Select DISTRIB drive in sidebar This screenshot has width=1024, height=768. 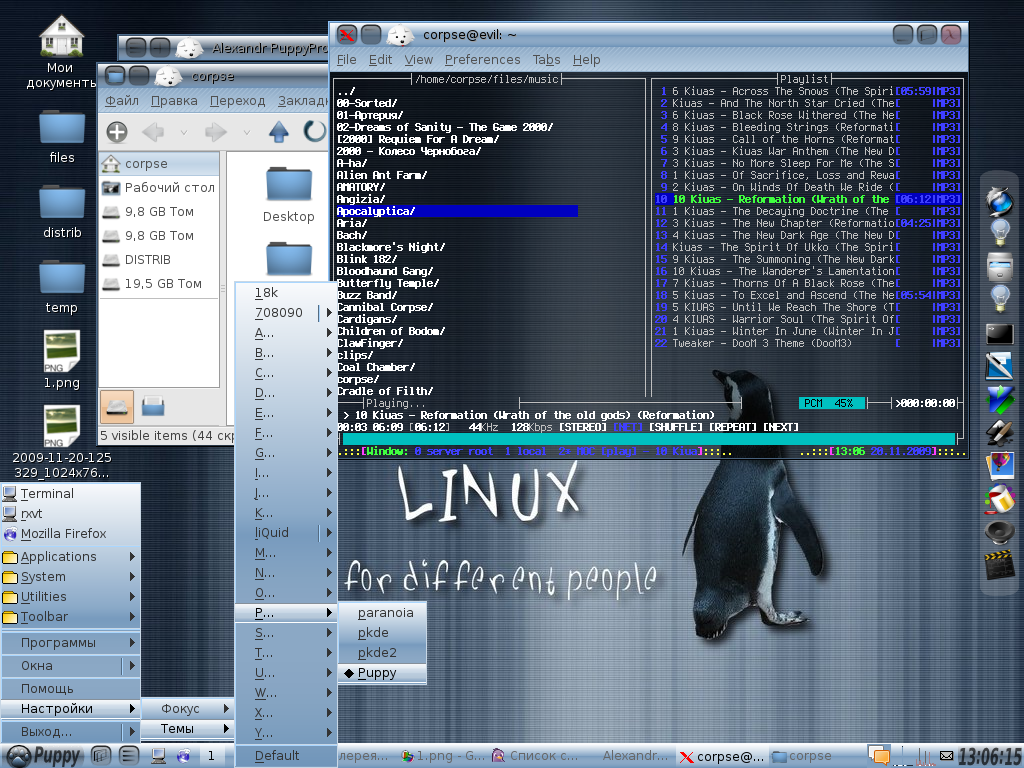tap(159, 260)
